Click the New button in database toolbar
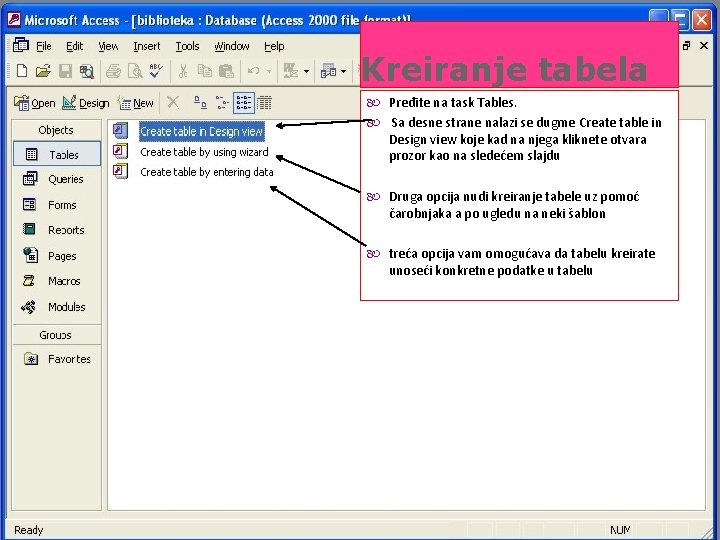The image size is (720, 540). [136, 103]
